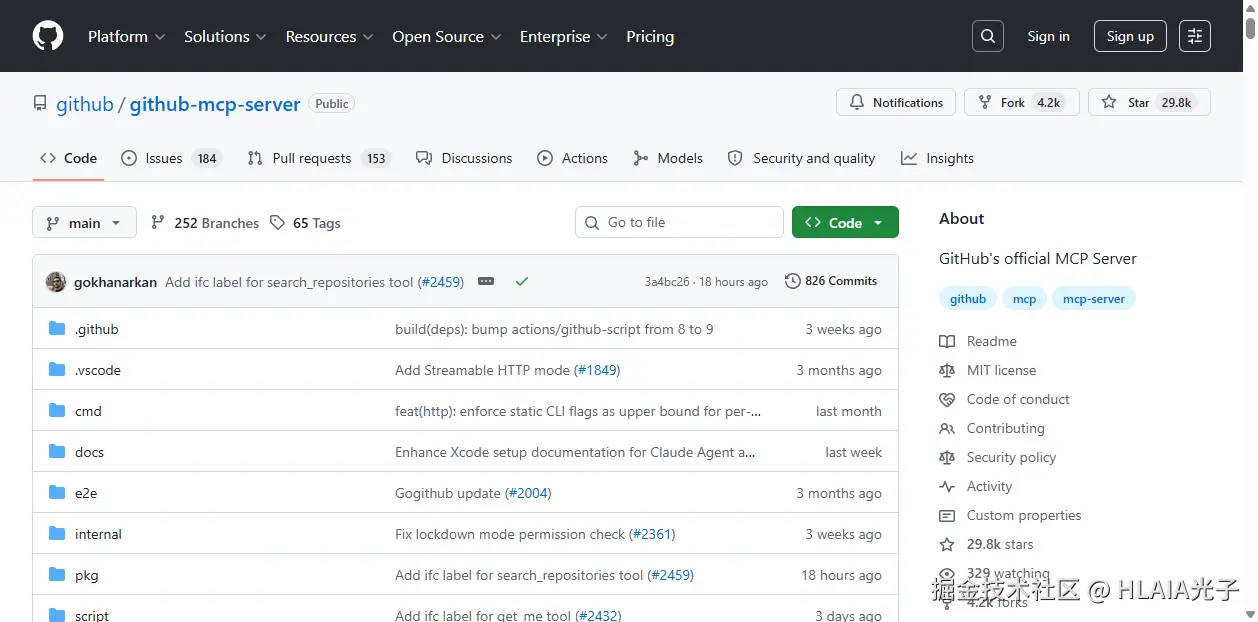This screenshot has width=1258, height=622.
Task: Click the docs folder icon
Action: [x=57, y=452]
